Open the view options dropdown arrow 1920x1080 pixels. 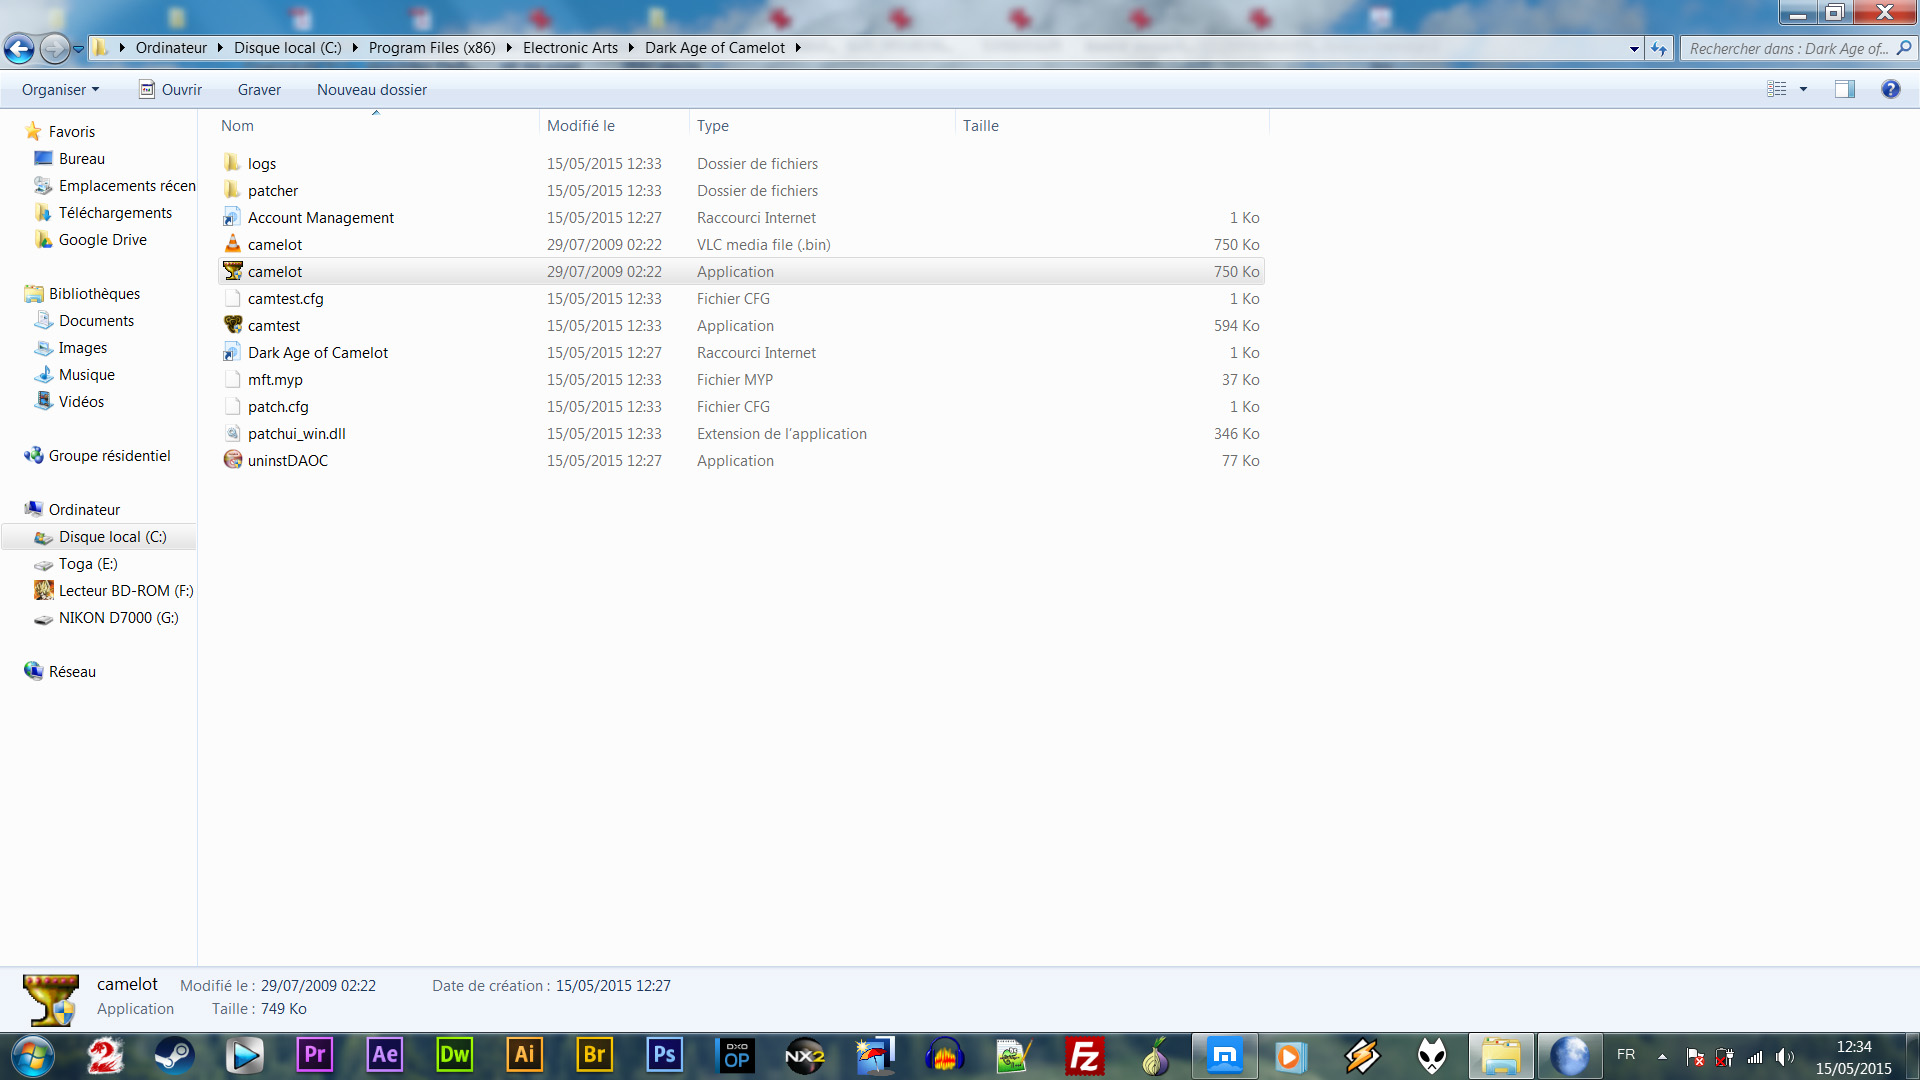coord(1804,89)
